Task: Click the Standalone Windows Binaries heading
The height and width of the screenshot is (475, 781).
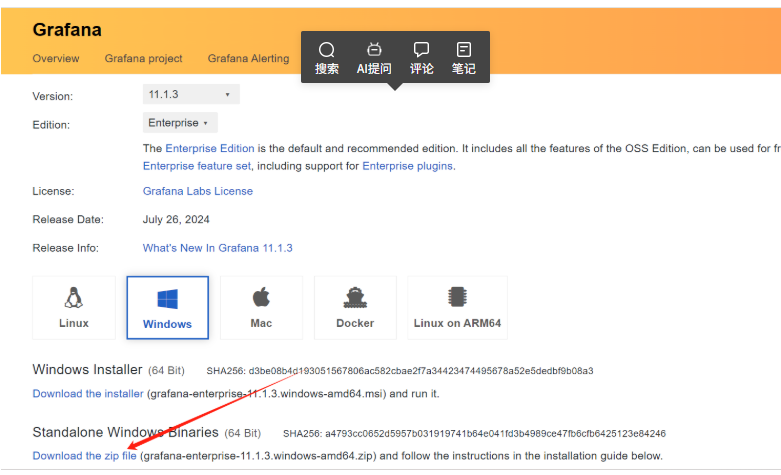Action: [126, 432]
